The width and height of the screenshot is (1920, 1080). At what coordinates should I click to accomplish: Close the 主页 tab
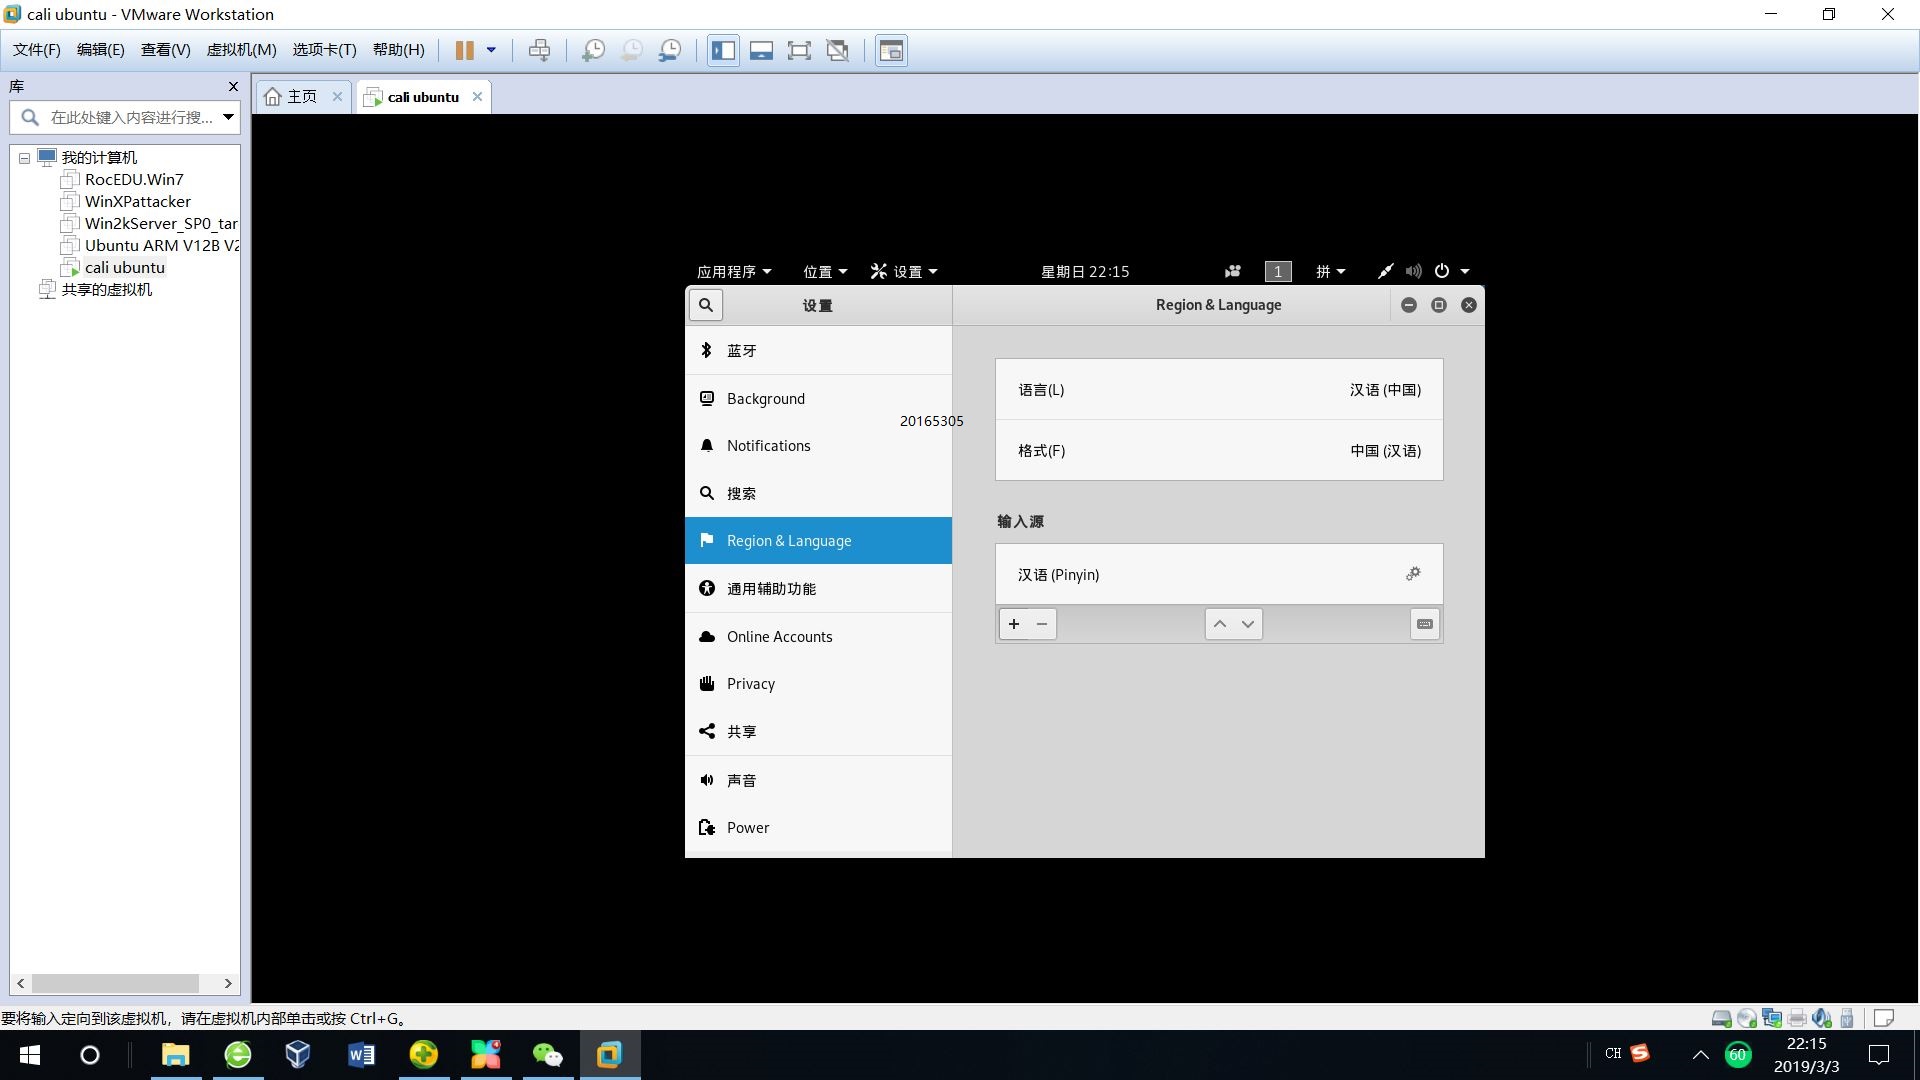coord(337,96)
